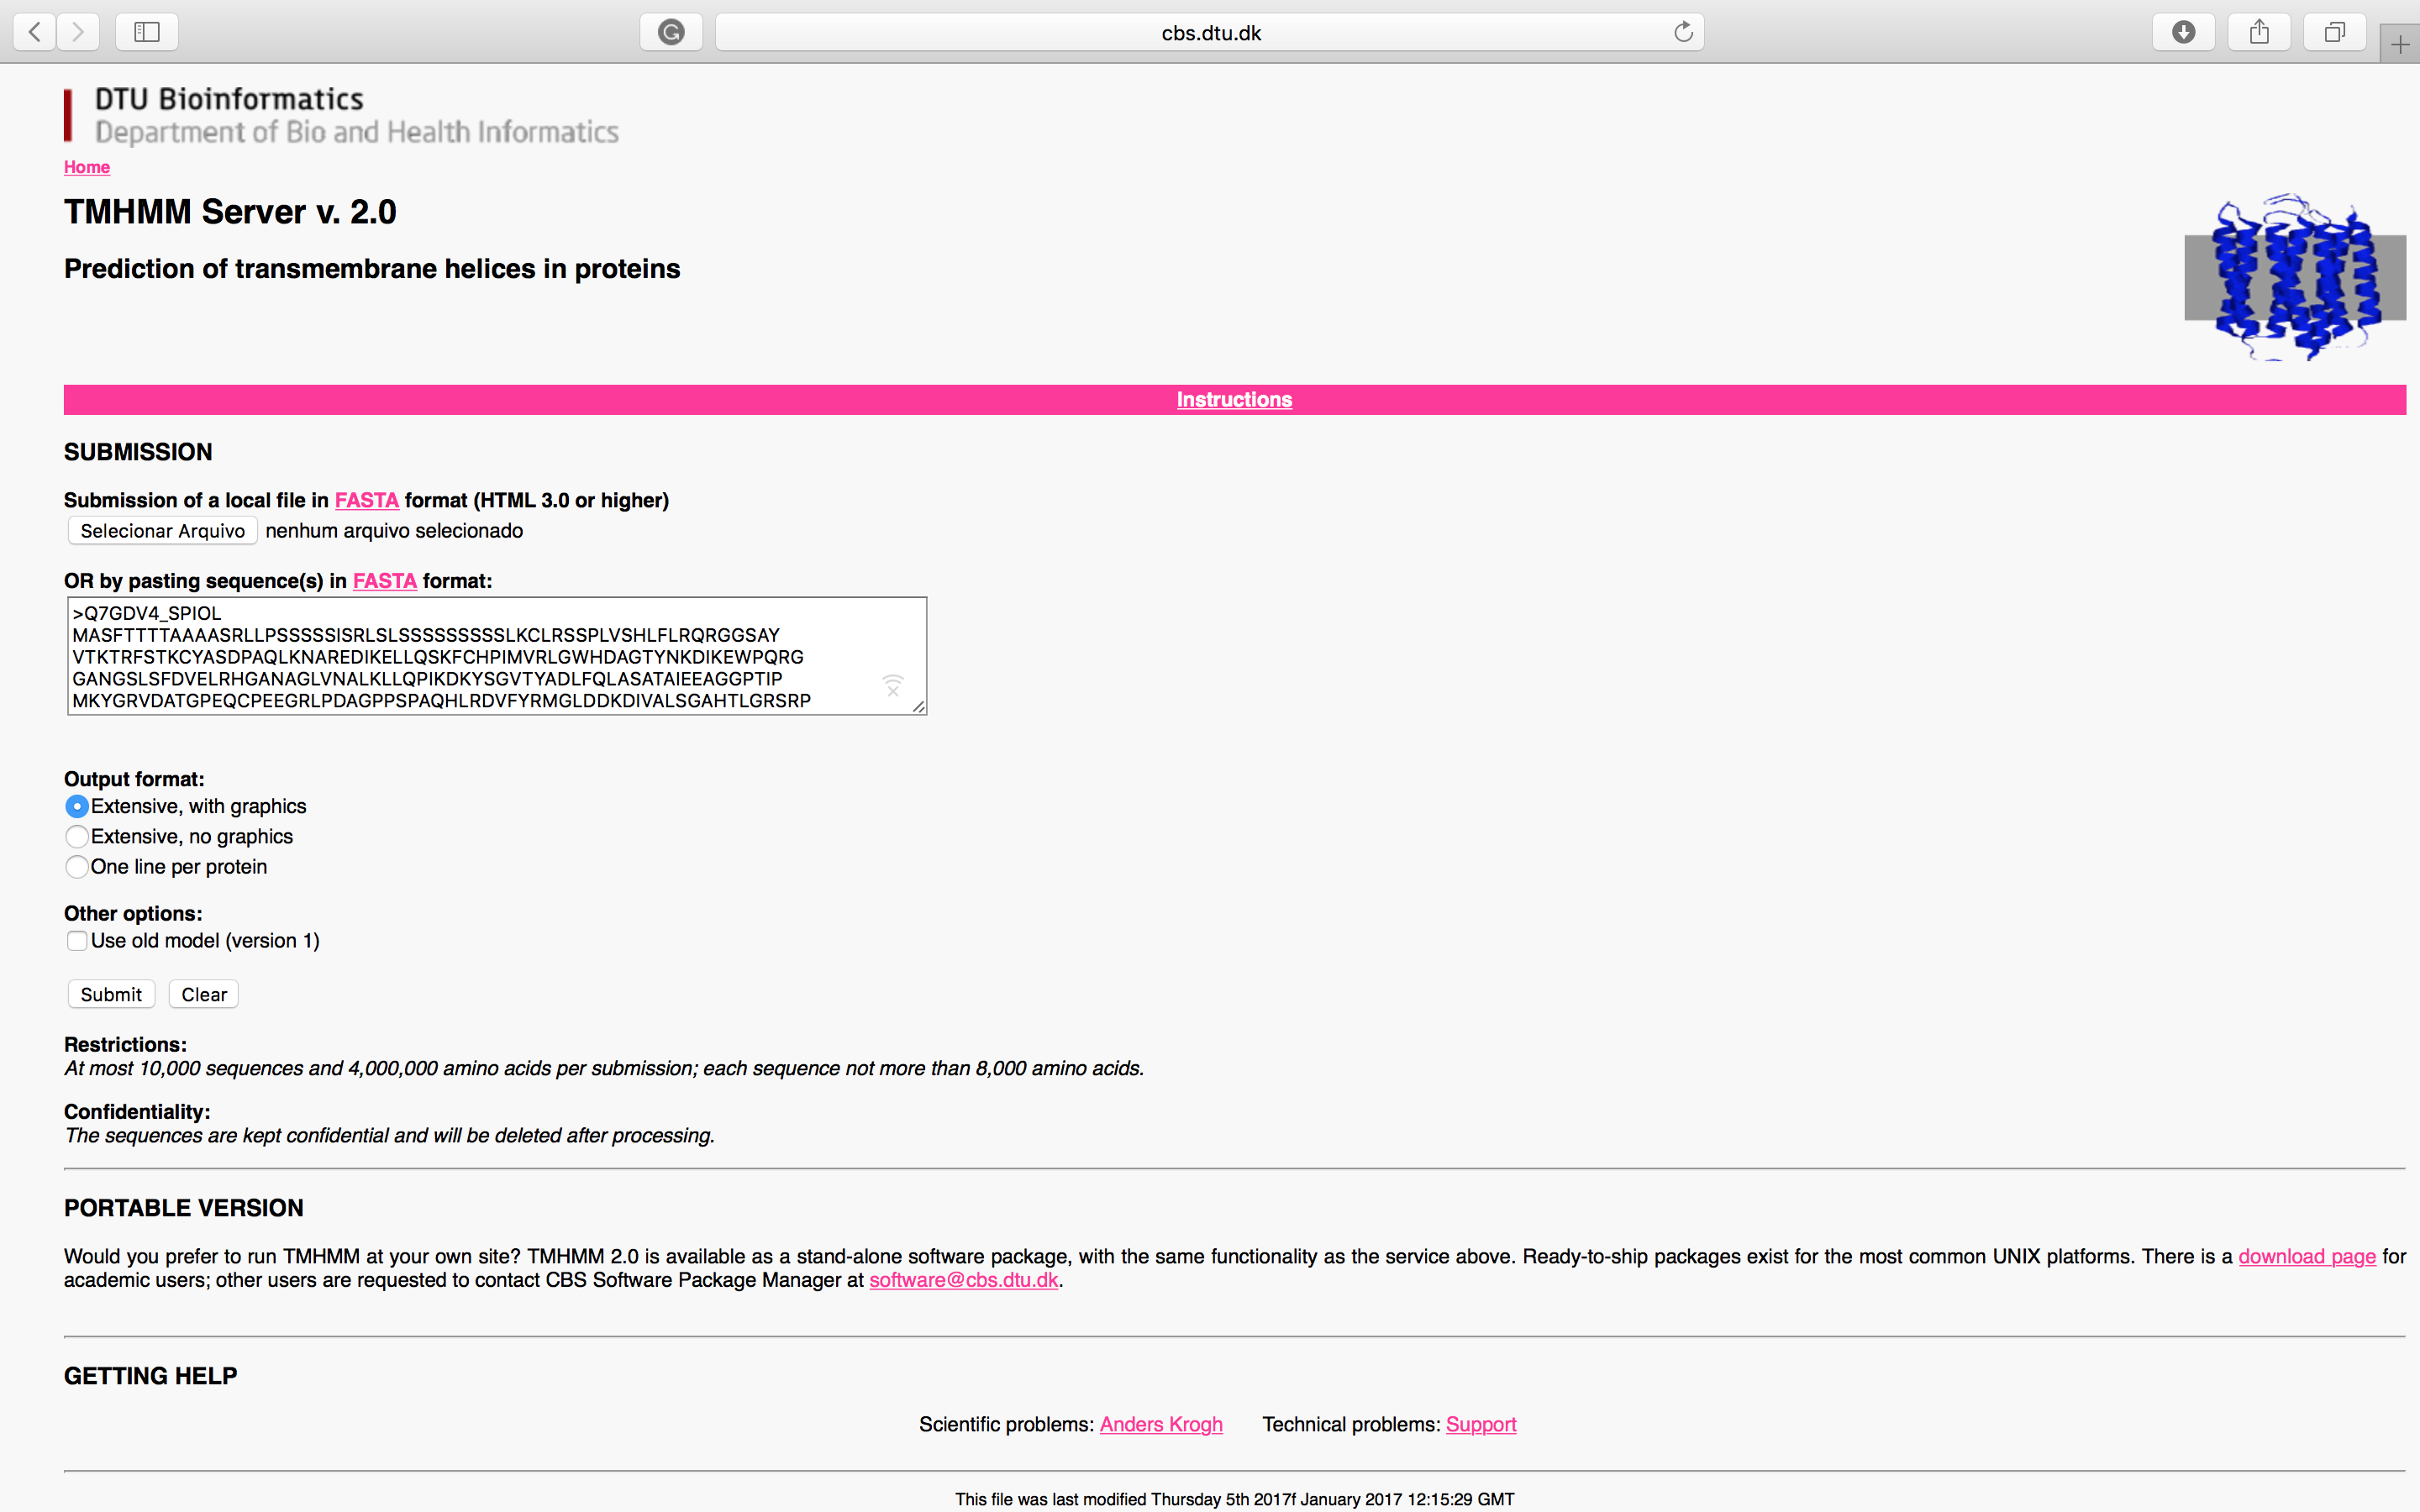Click 'Selecionar Arquivo' file chooser button

(162, 530)
